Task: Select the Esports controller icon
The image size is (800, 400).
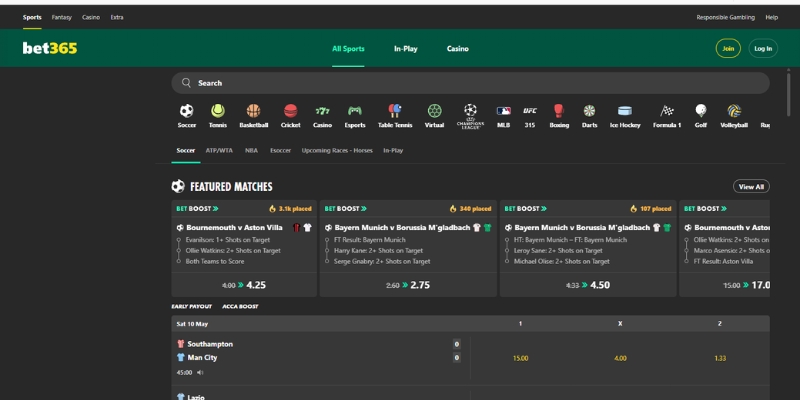Action: point(355,111)
